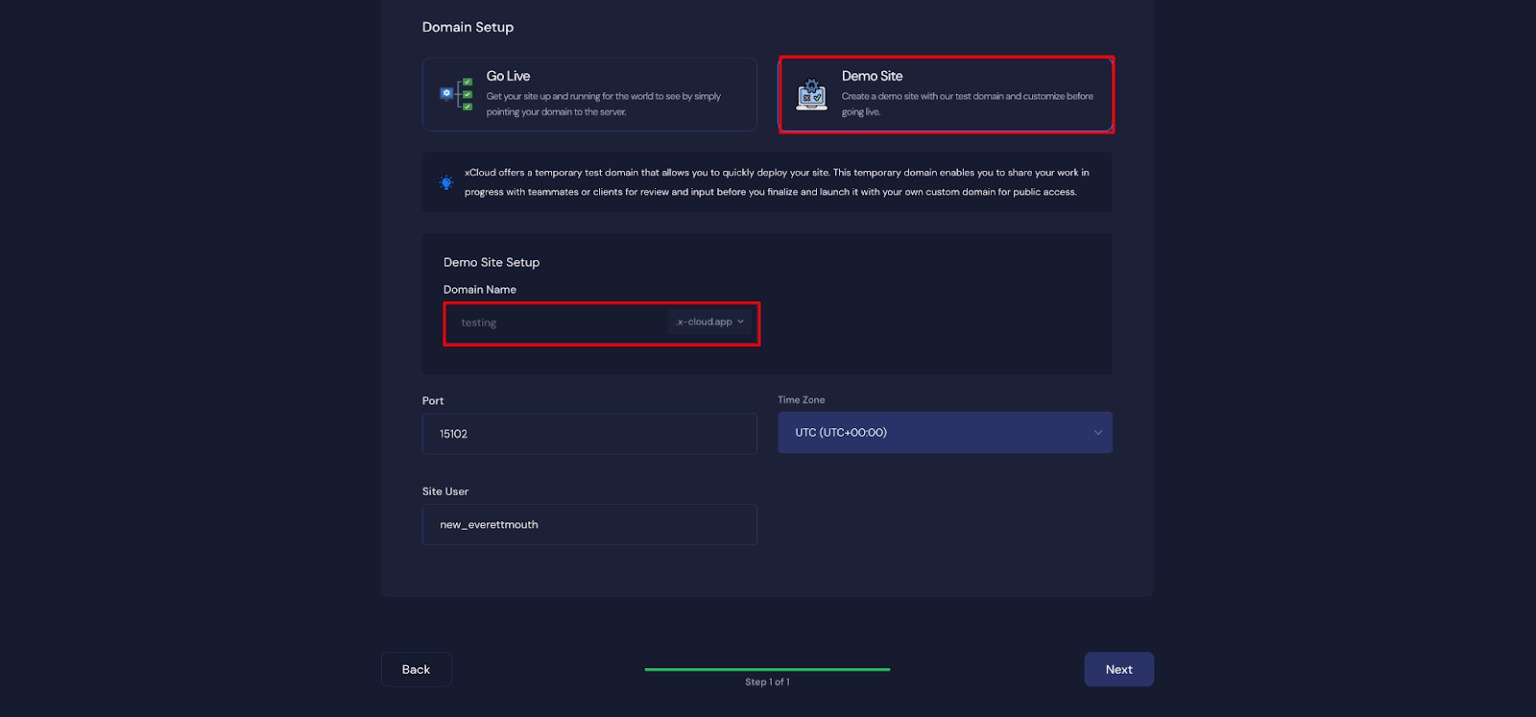The width and height of the screenshot is (1536, 717).
Task: Click the Step 1 of 1 label
Action: coord(767,682)
